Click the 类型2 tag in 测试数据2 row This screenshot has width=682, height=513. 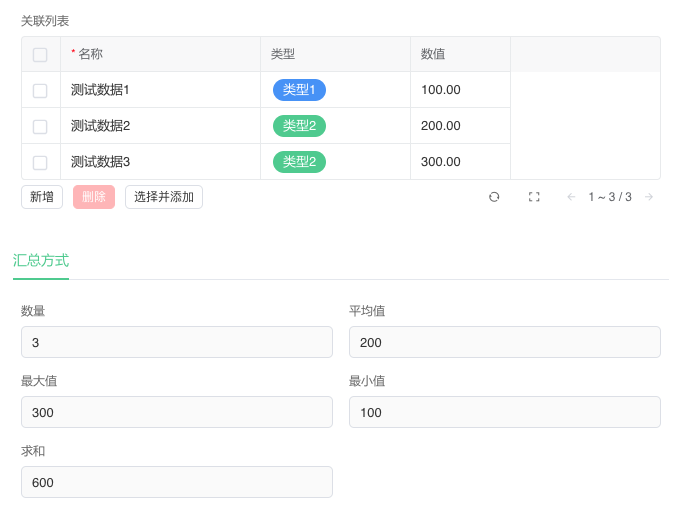(x=299, y=126)
